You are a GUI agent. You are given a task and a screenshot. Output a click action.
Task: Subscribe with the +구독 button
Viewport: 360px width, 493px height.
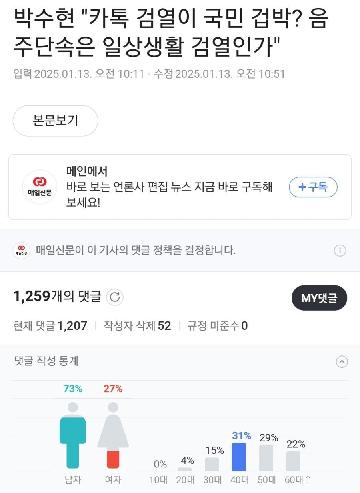pos(313,187)
